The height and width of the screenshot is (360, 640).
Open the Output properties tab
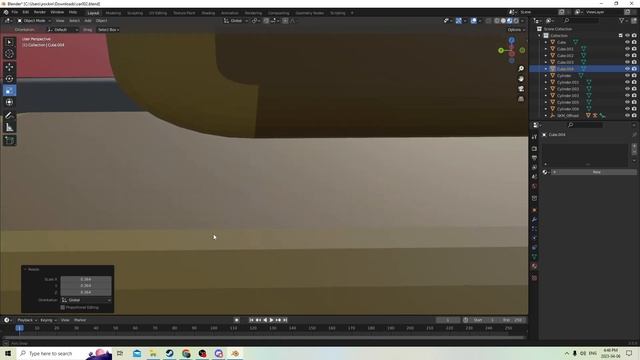click(x=534, y=158)
